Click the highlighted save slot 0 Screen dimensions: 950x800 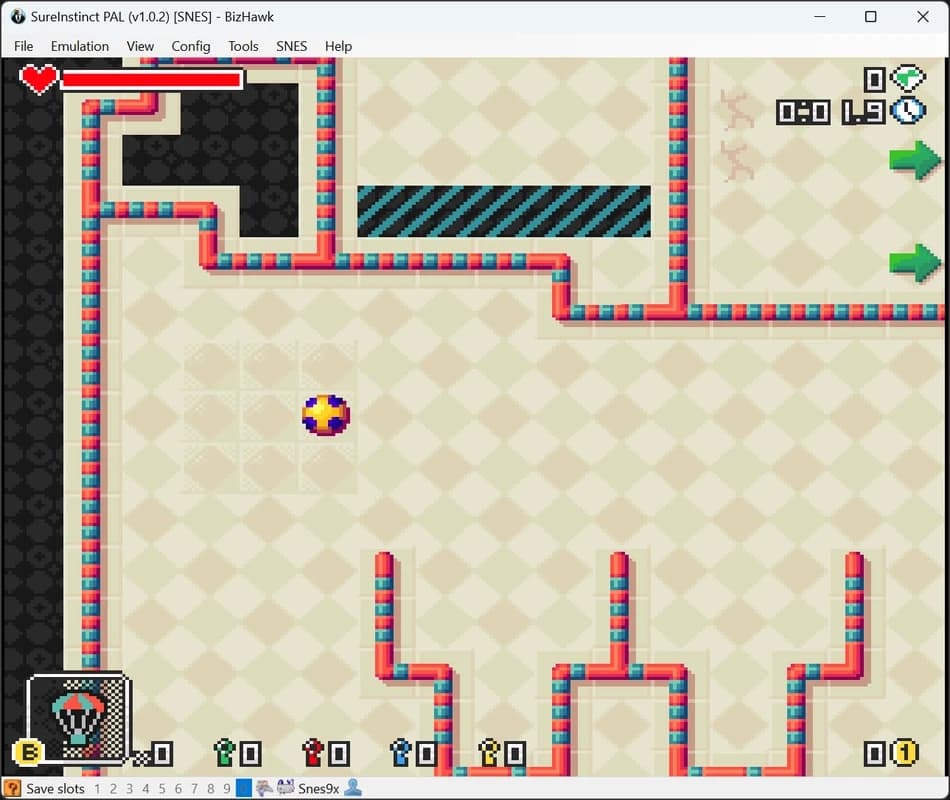(243, 789)
